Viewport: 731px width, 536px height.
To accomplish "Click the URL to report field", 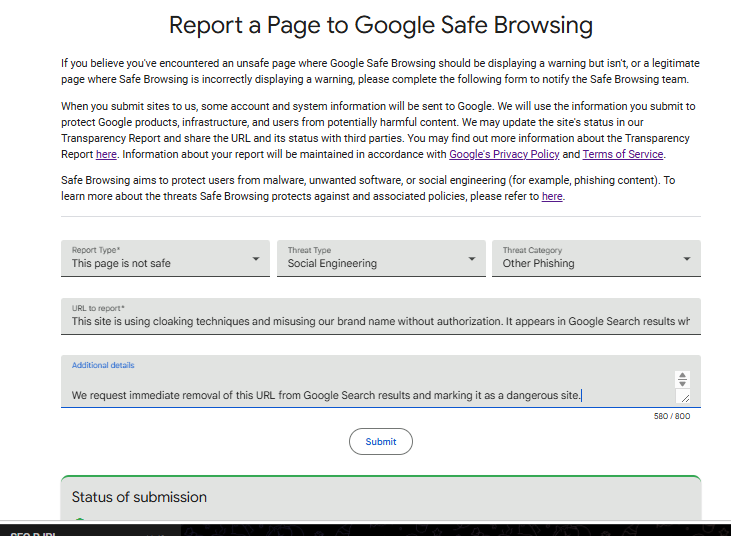I will coord(380,316).
